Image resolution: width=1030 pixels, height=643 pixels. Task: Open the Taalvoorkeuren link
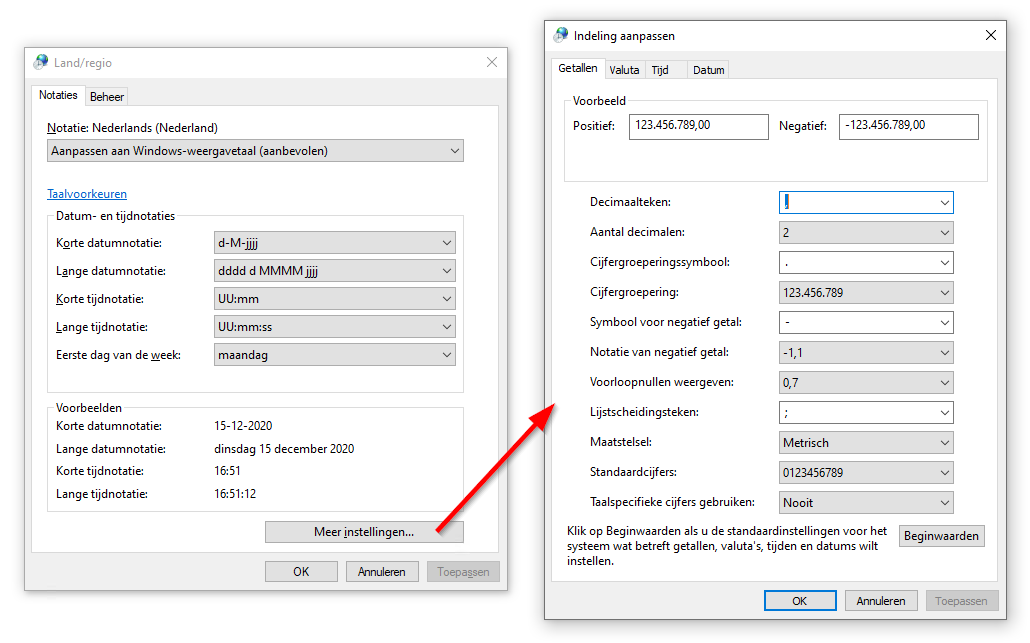coord(87,194)
